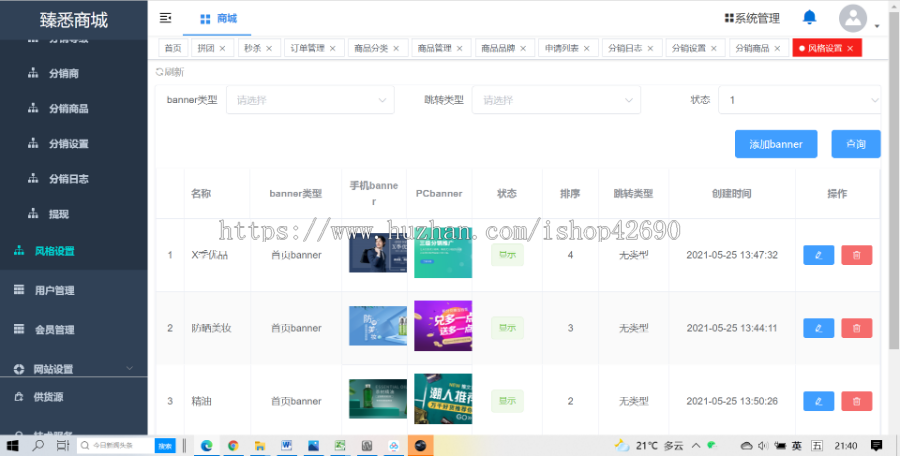Screen dimensions: 900x456
Task: Switch to the 首页 tab
Action: click(173, 48)
